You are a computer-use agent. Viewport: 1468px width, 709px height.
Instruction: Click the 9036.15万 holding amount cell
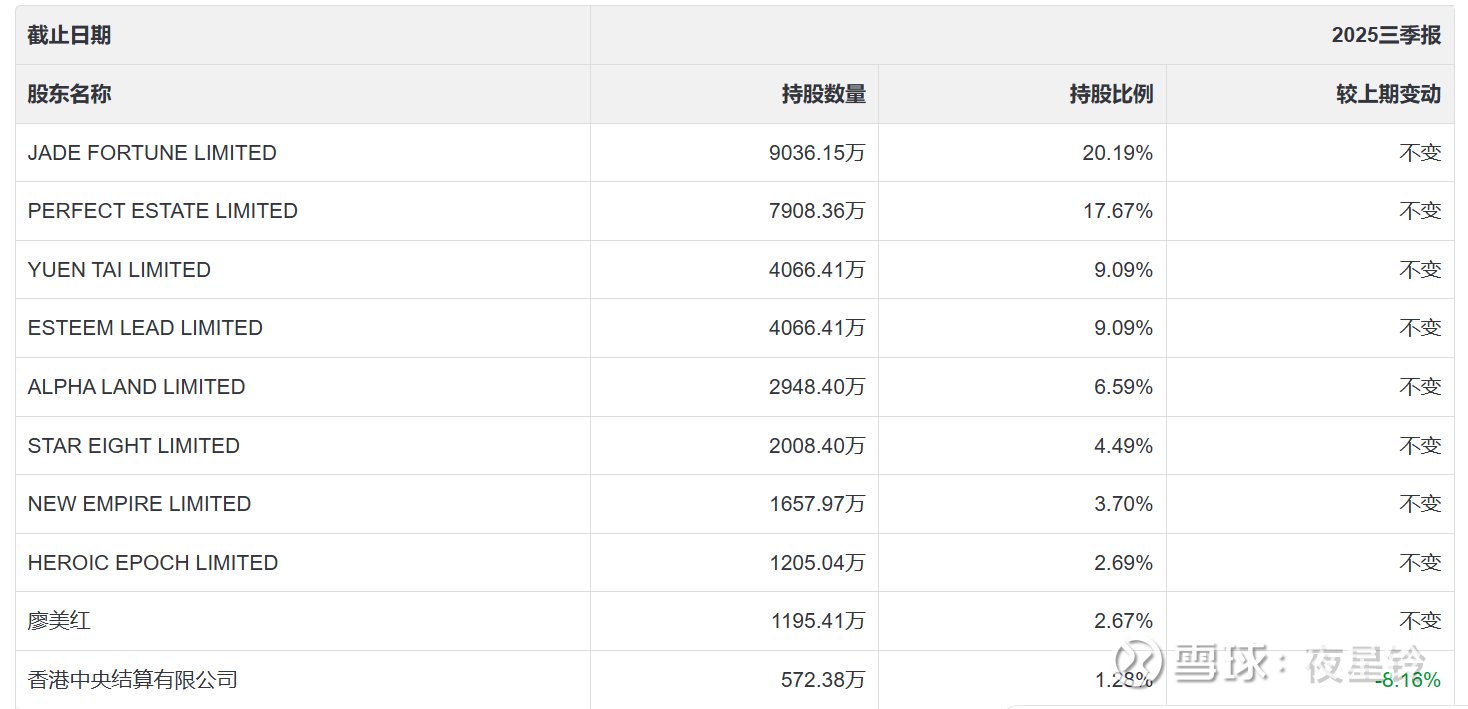point(817,153)
